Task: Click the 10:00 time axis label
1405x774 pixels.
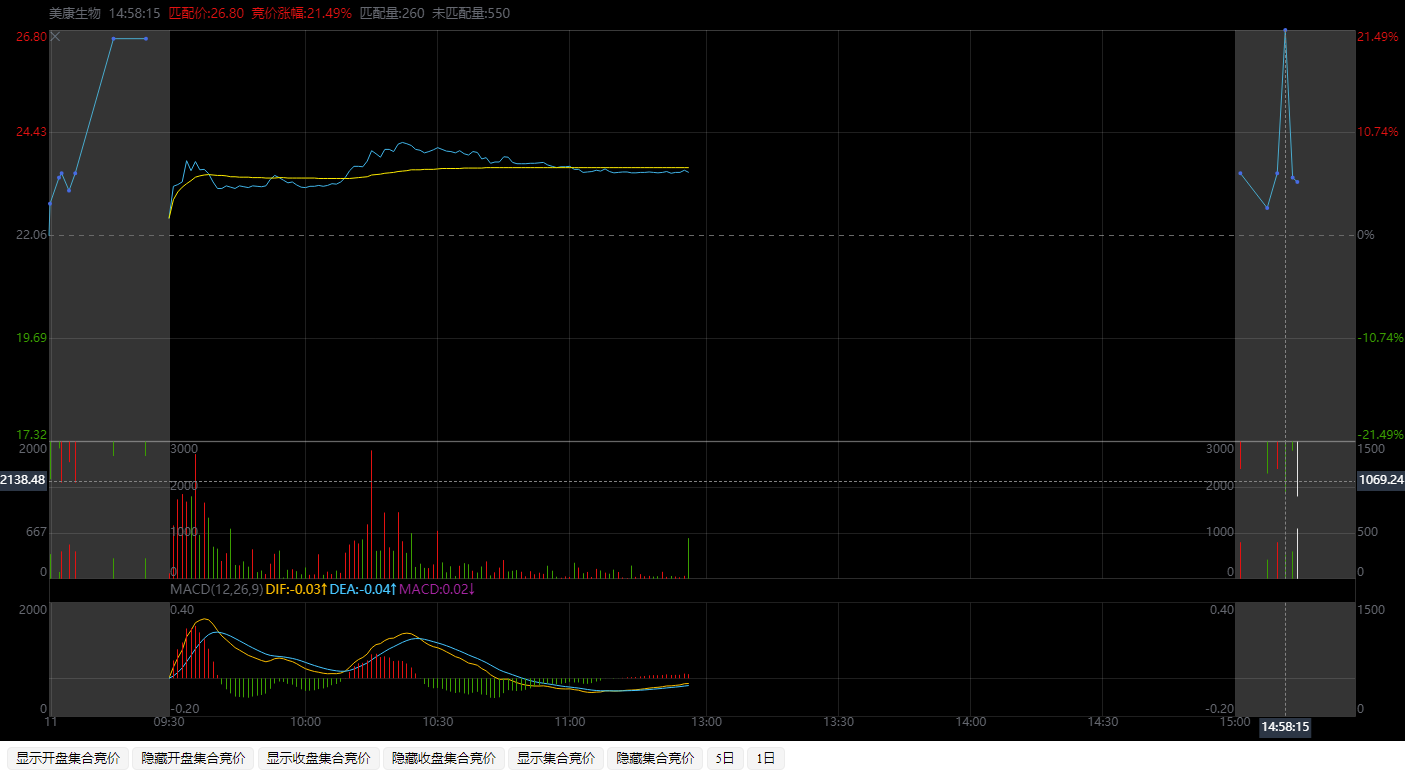Action: (x=305, y=722)
